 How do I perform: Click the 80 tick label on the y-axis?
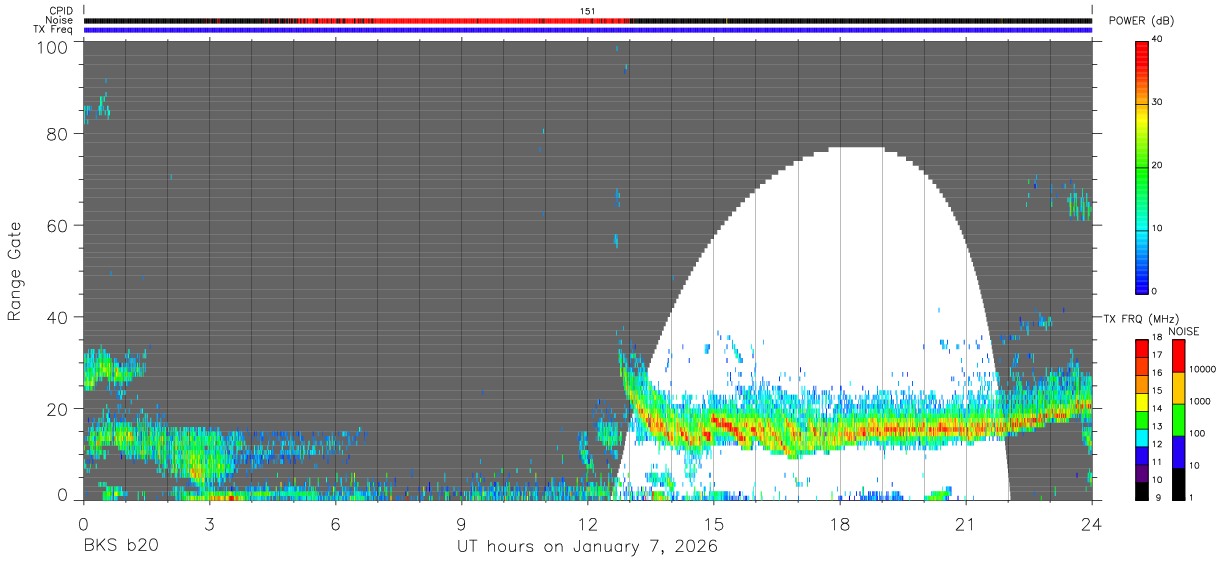(57, 134)
